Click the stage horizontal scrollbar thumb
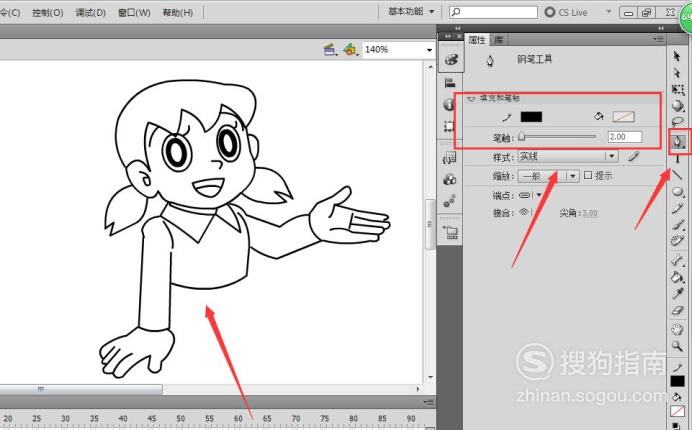692x430 pixels. point(81,389)
